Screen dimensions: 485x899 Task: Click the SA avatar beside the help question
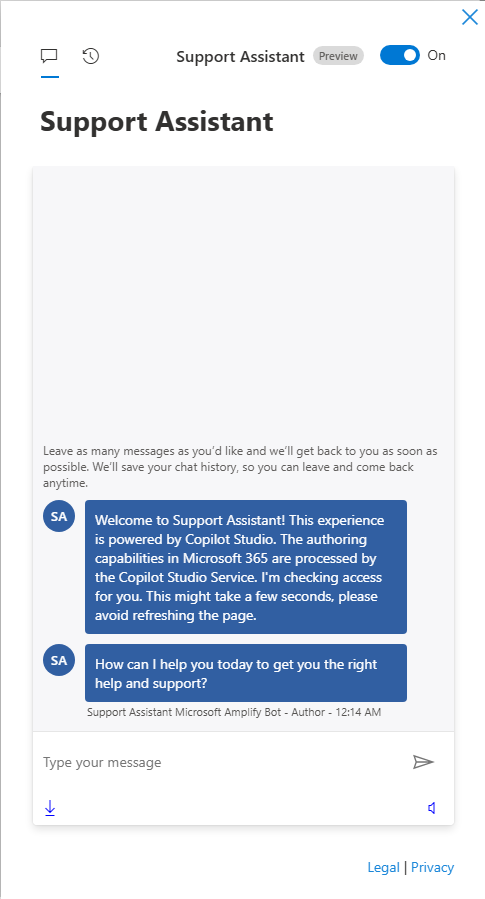[x=59, y=660]
